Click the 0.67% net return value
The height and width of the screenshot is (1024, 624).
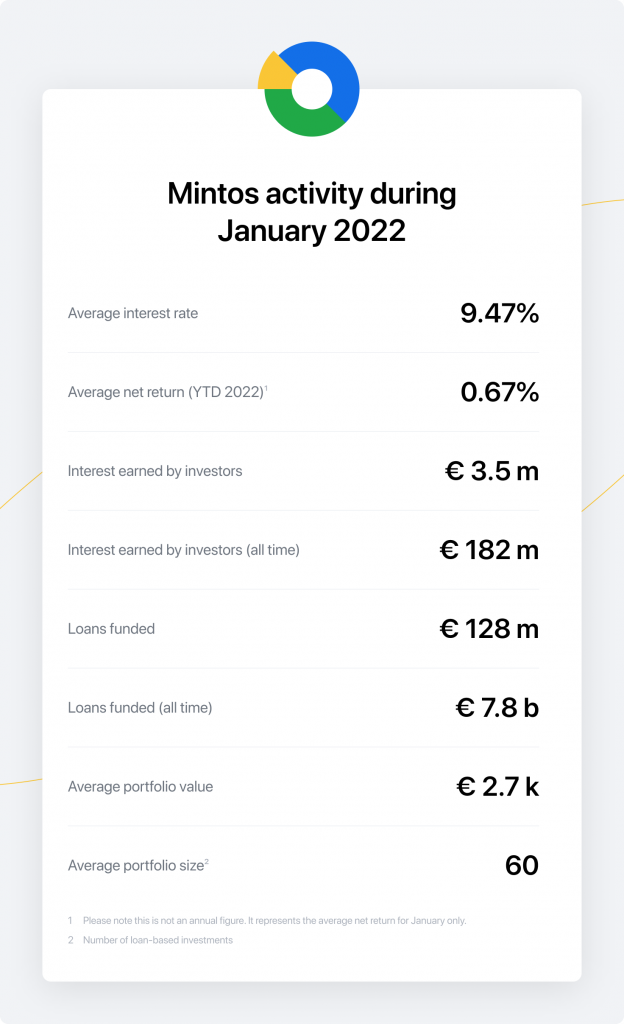(499, 393)
